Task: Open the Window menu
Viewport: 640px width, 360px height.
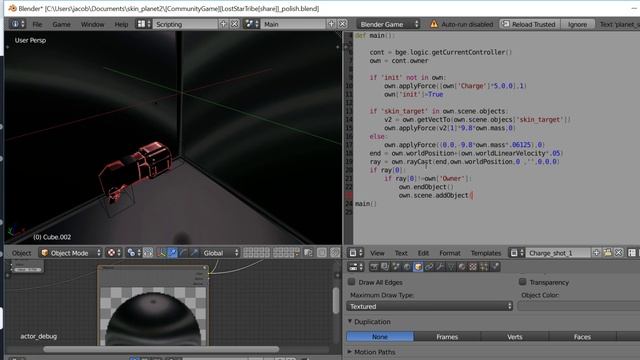Action: pyautogui.click(x=92, y=24)
